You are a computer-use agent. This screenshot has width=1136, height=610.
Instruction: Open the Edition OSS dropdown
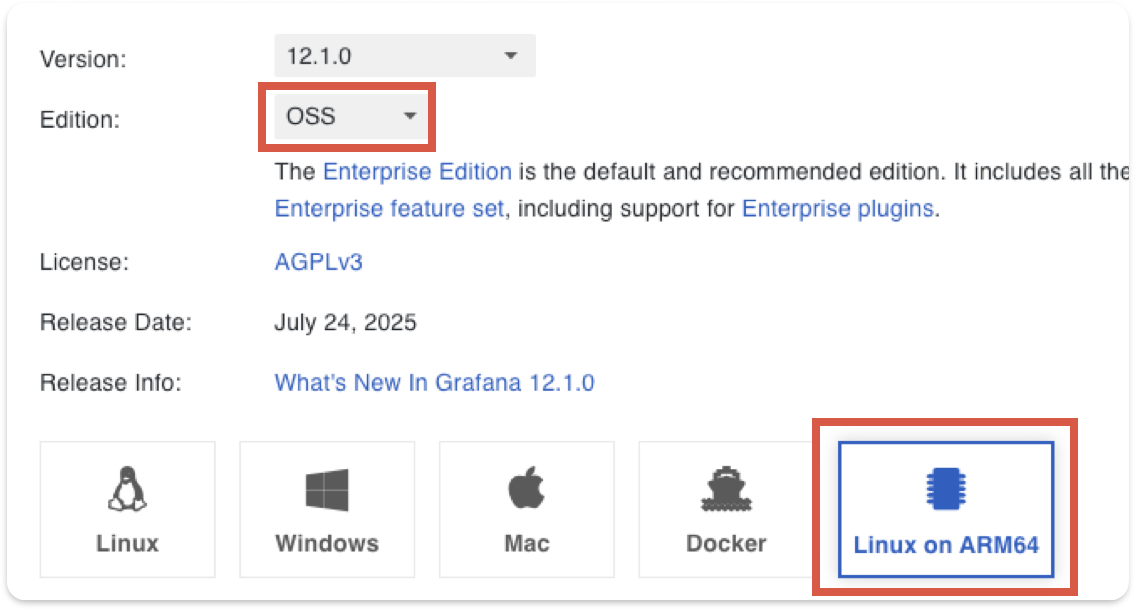350,117
